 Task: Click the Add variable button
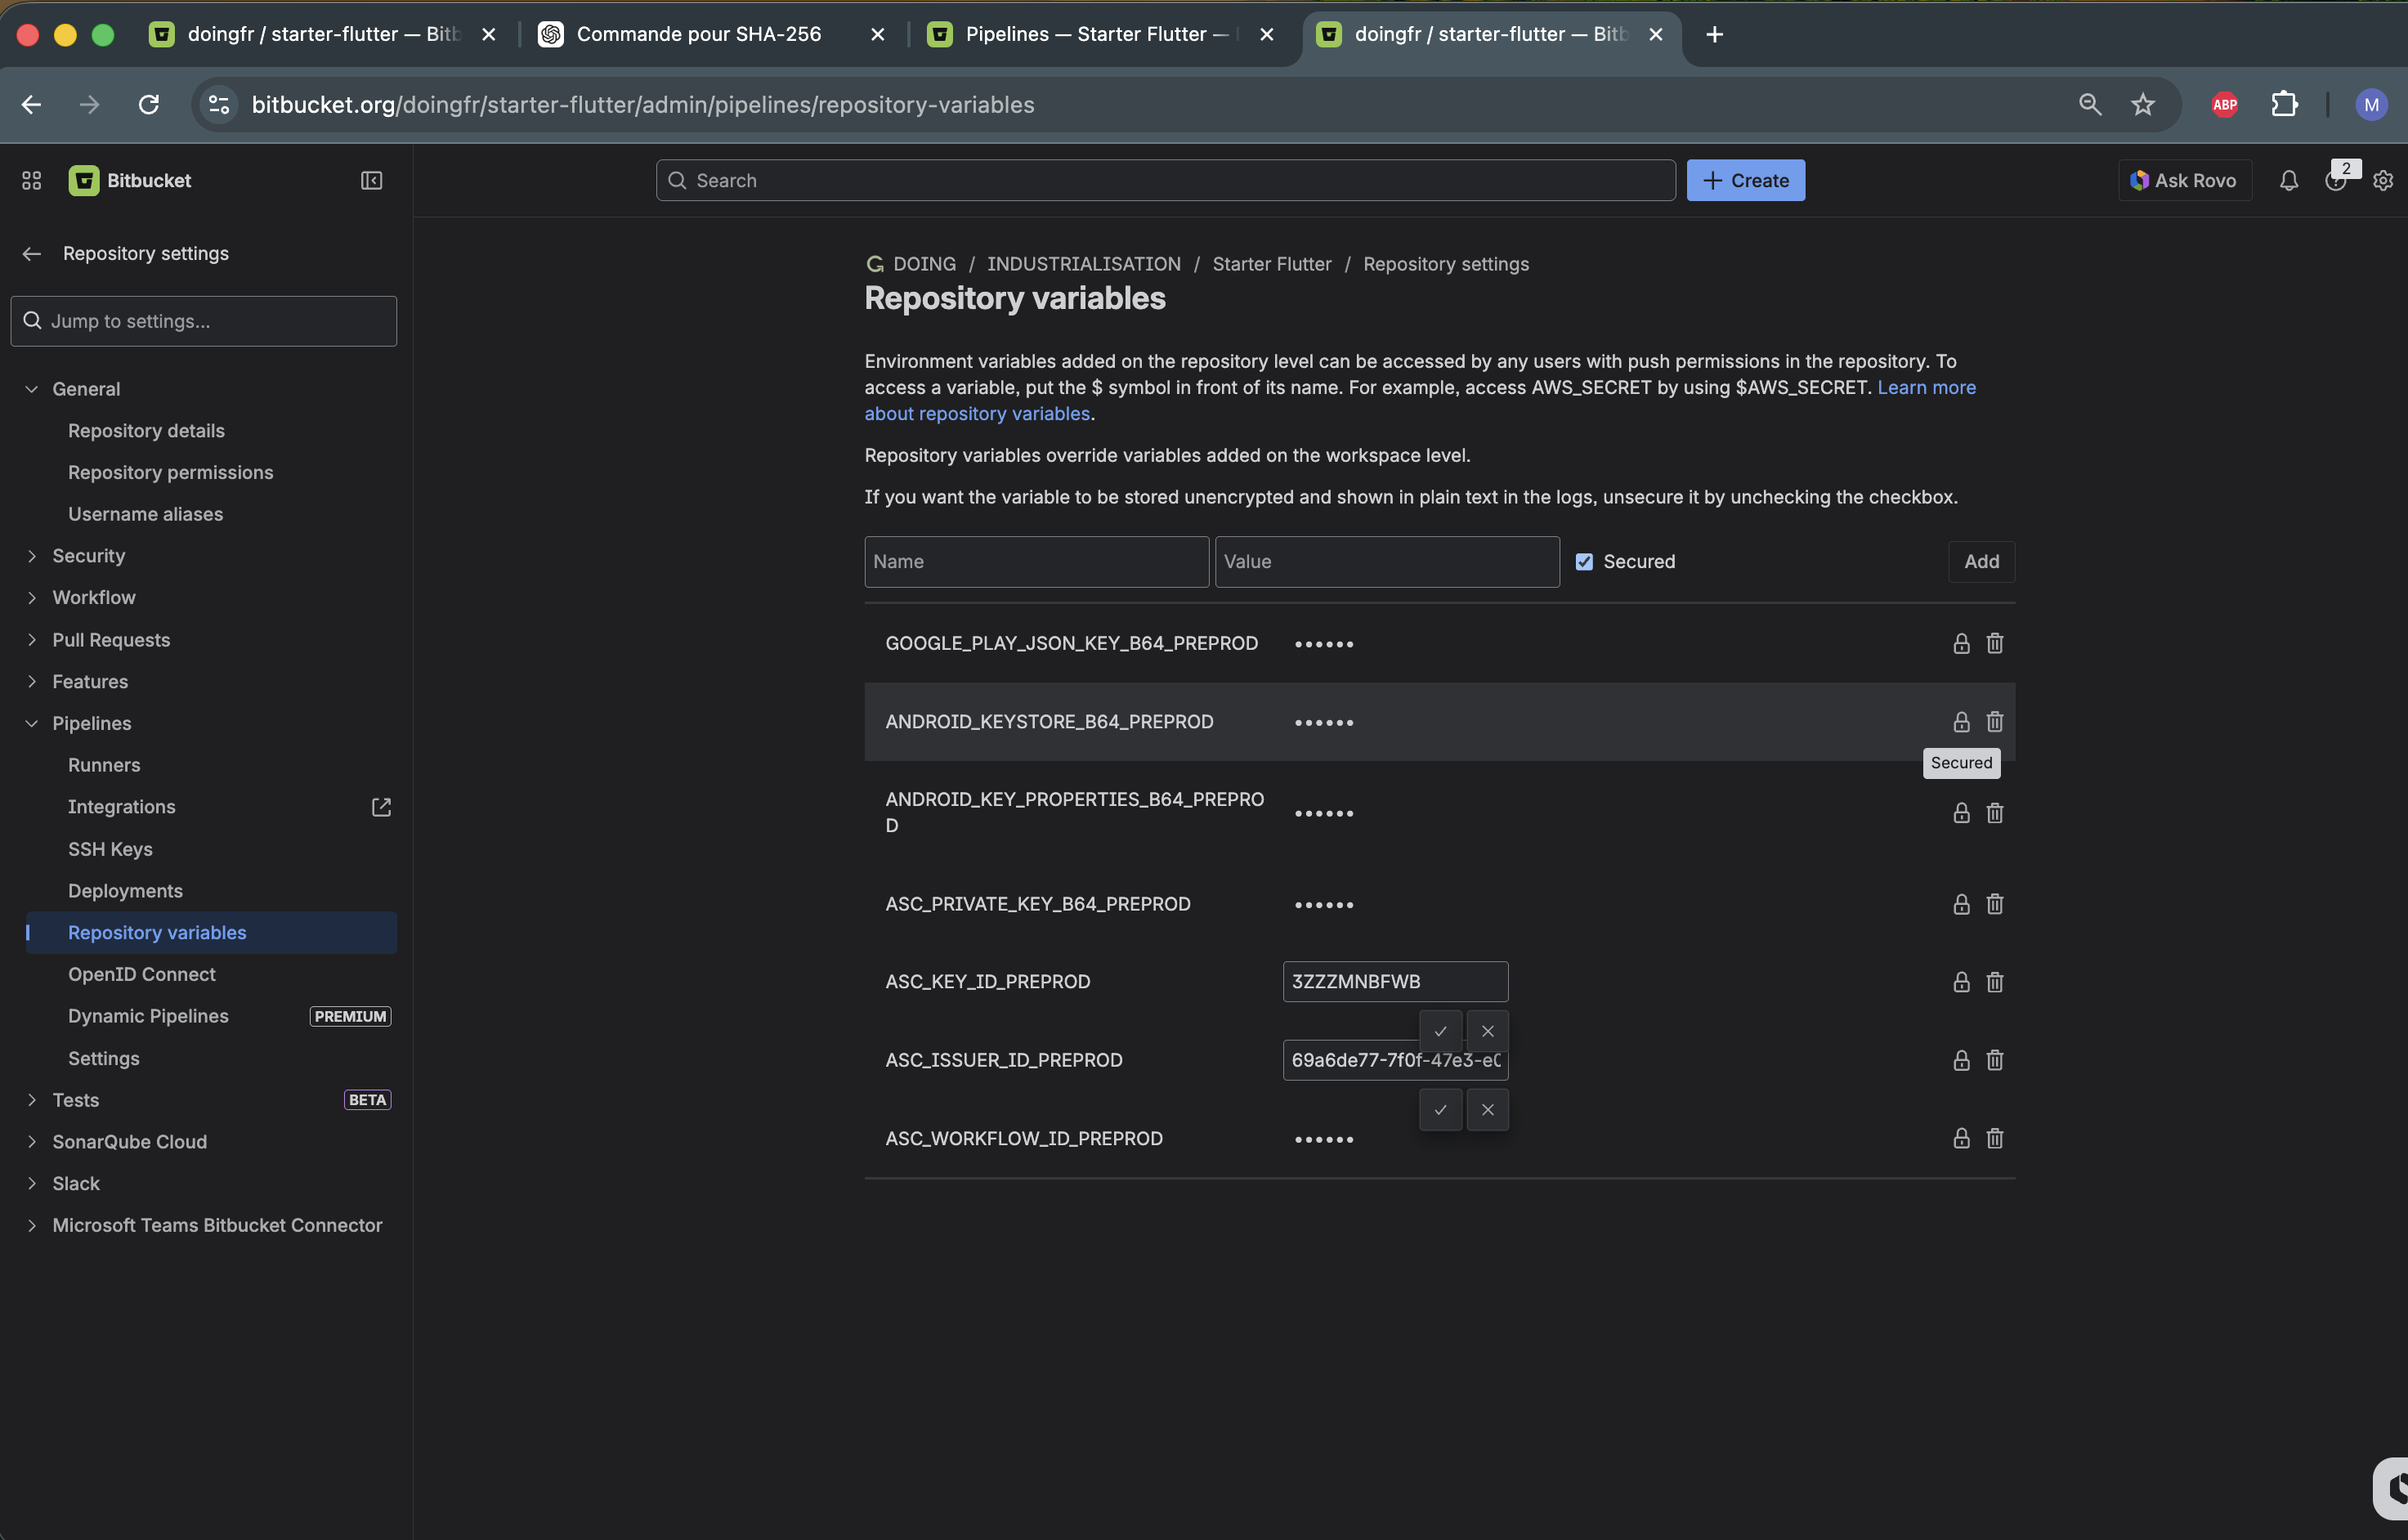[1981, 562]
